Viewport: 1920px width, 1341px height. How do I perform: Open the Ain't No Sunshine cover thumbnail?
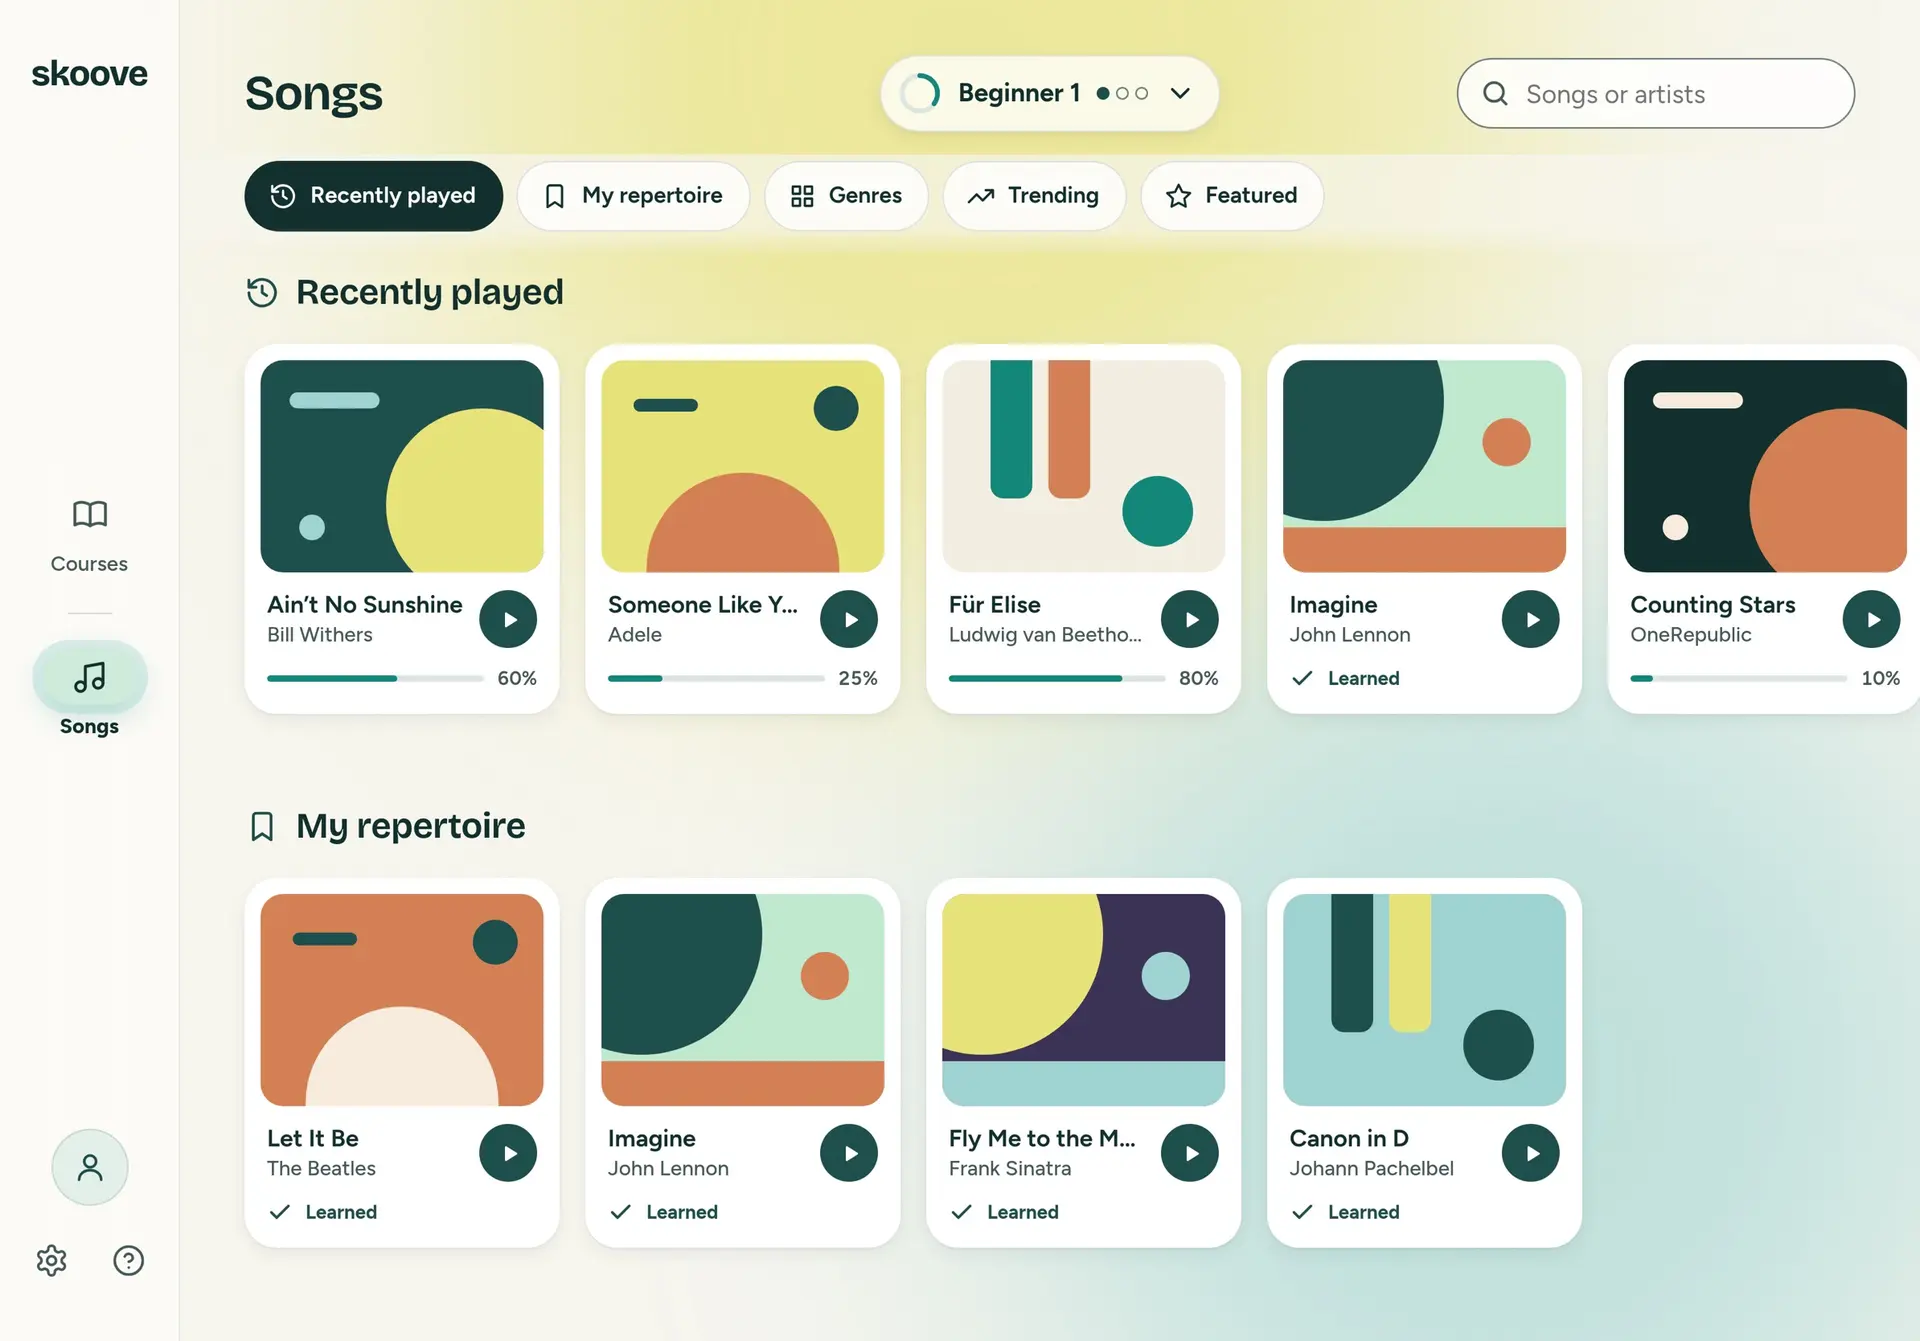[x=402, y=466]
